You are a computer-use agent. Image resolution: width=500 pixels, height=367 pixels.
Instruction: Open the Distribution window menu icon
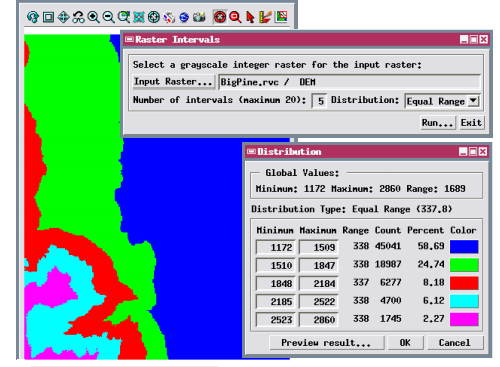click(251, 152)
